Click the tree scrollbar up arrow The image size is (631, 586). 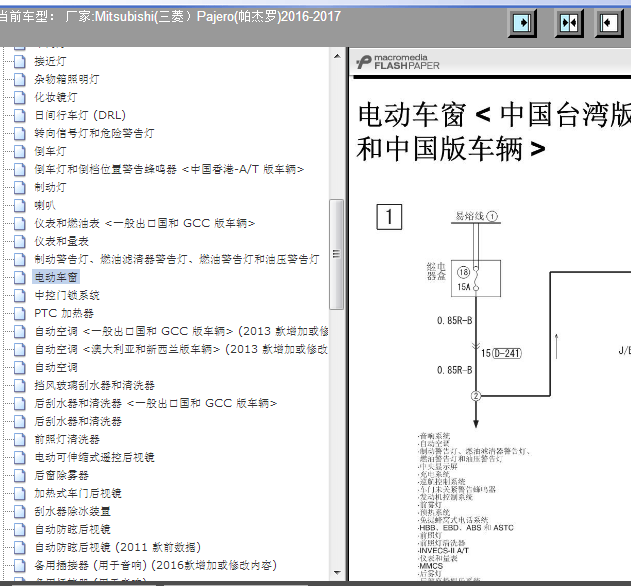tap(337, 56)
